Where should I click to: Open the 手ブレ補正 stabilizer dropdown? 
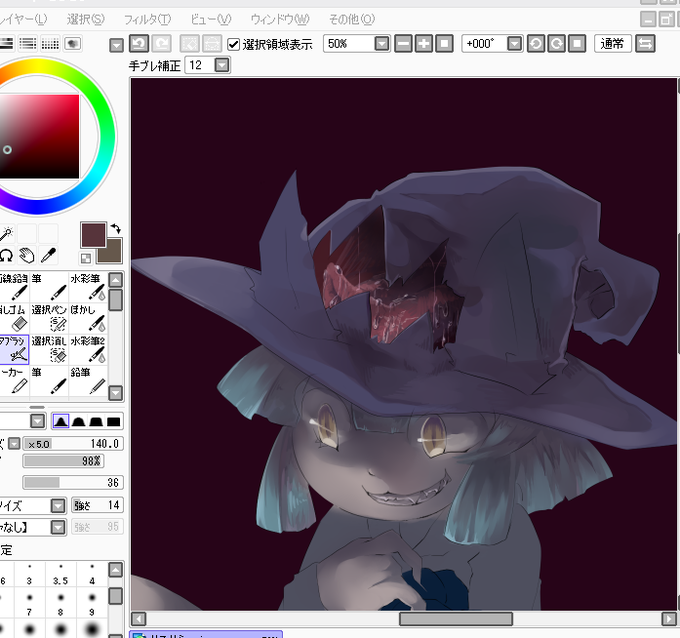click(x=222, y=65)
